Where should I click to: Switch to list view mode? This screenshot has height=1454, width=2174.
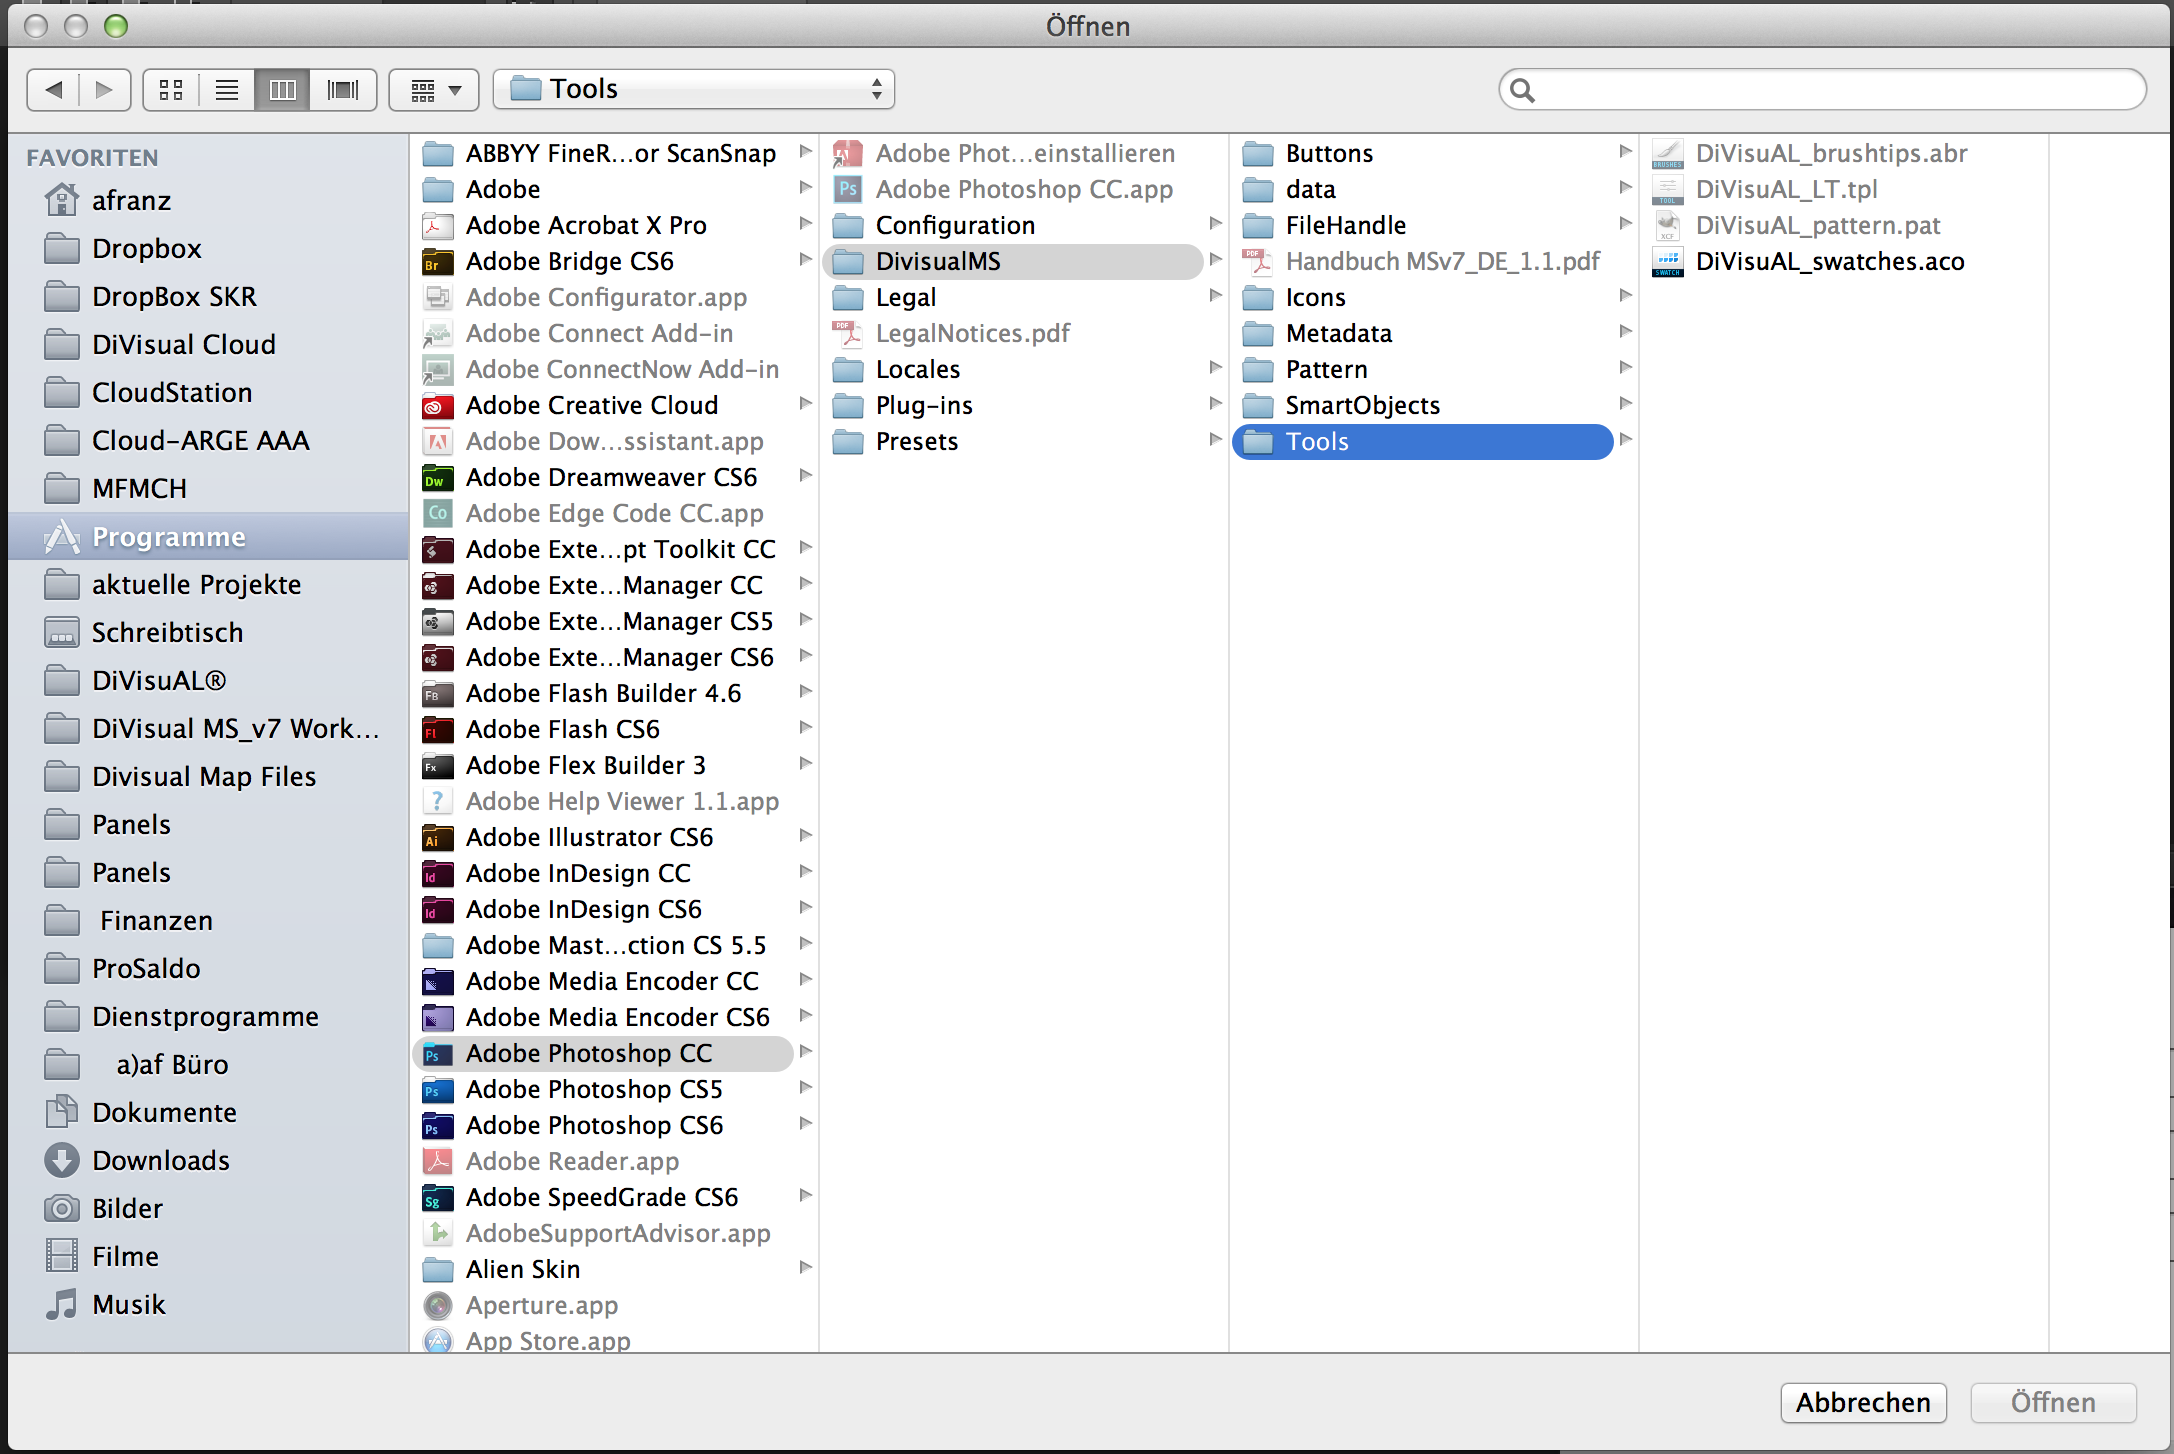[x=227, y=90]
